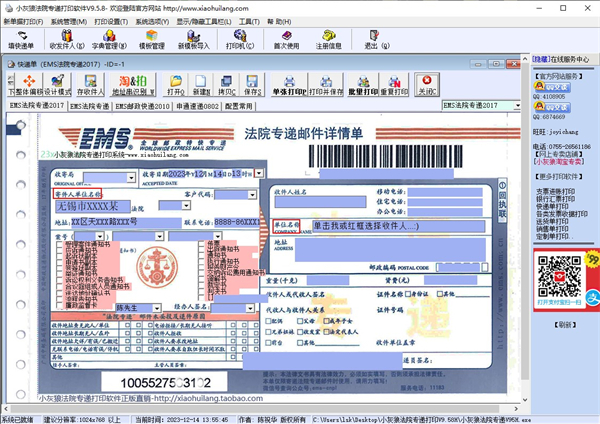
Task: Open 字典管理 dictionary manager
Action: tap(109, 40)
